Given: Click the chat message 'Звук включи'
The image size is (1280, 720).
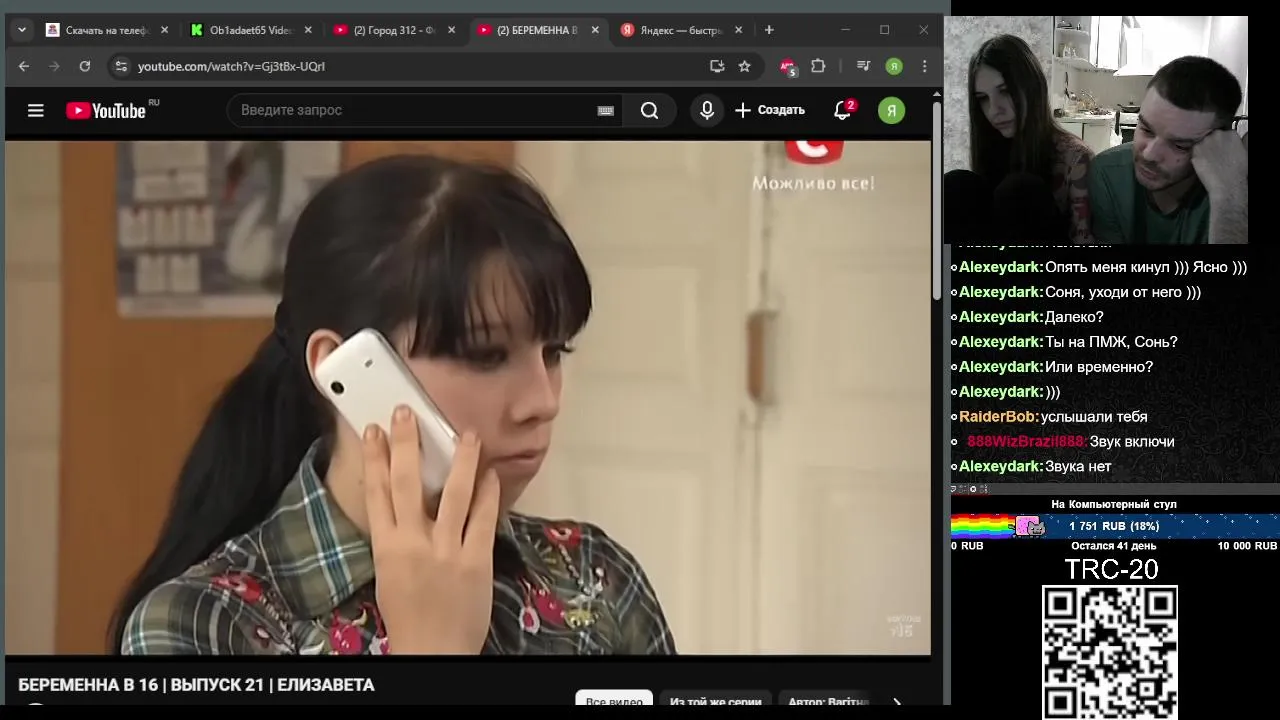Looking at the screenshot, I should (1132, 441).
